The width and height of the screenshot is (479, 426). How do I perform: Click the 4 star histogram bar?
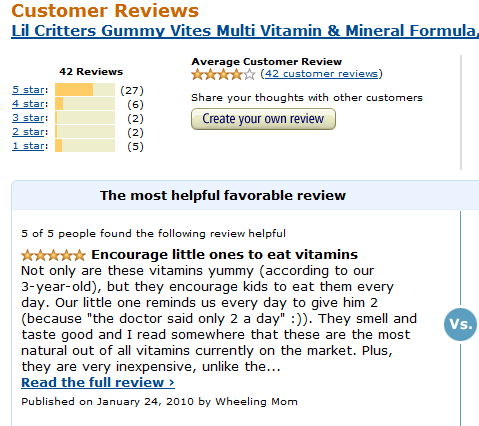coord(85,104)
